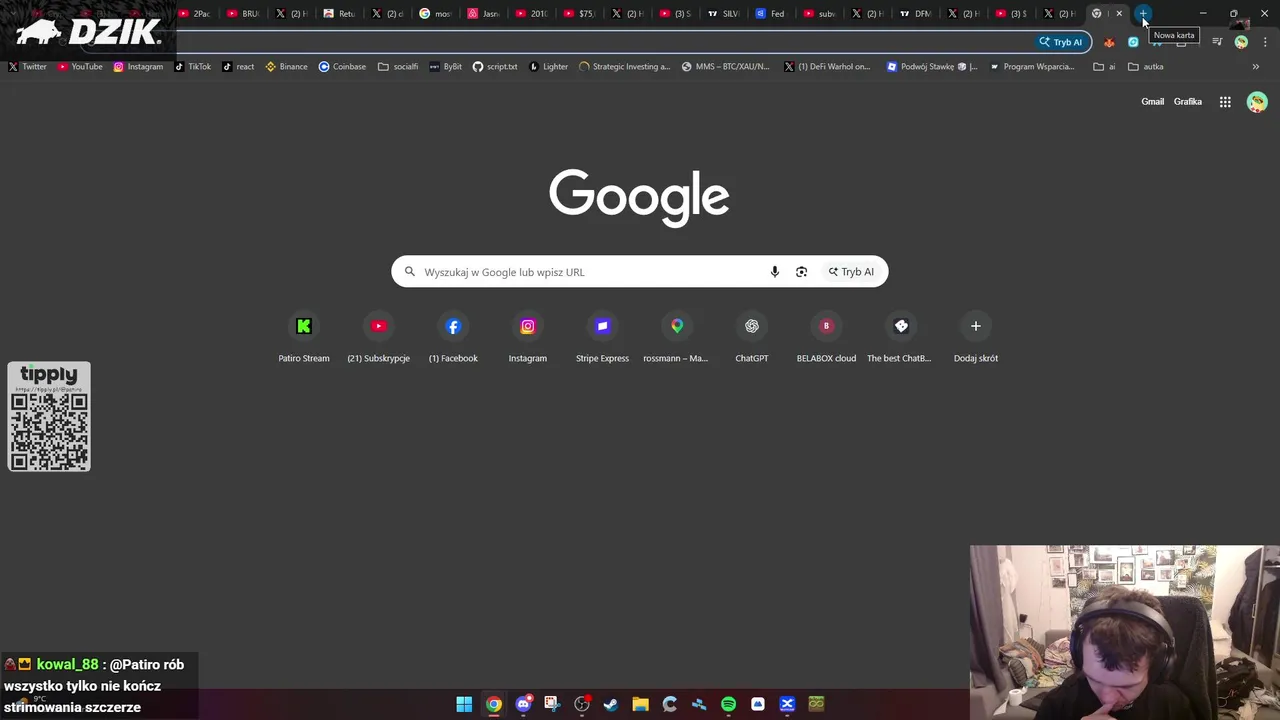Click the magnifier icon in search box
Screen dimensions: 1280x720
pyautogui.click(x=409, y=272)
